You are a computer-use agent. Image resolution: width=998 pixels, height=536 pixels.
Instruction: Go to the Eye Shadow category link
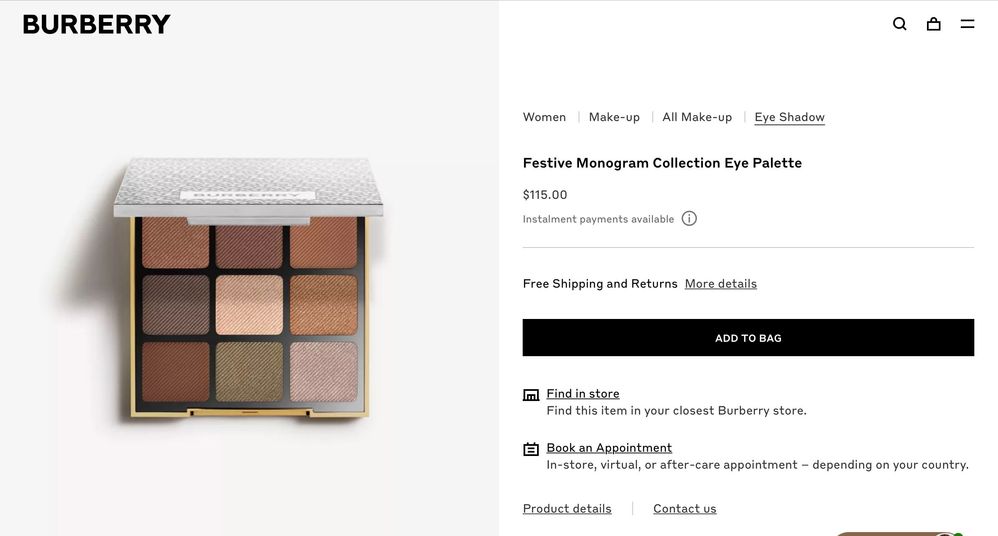click(789, 117)
